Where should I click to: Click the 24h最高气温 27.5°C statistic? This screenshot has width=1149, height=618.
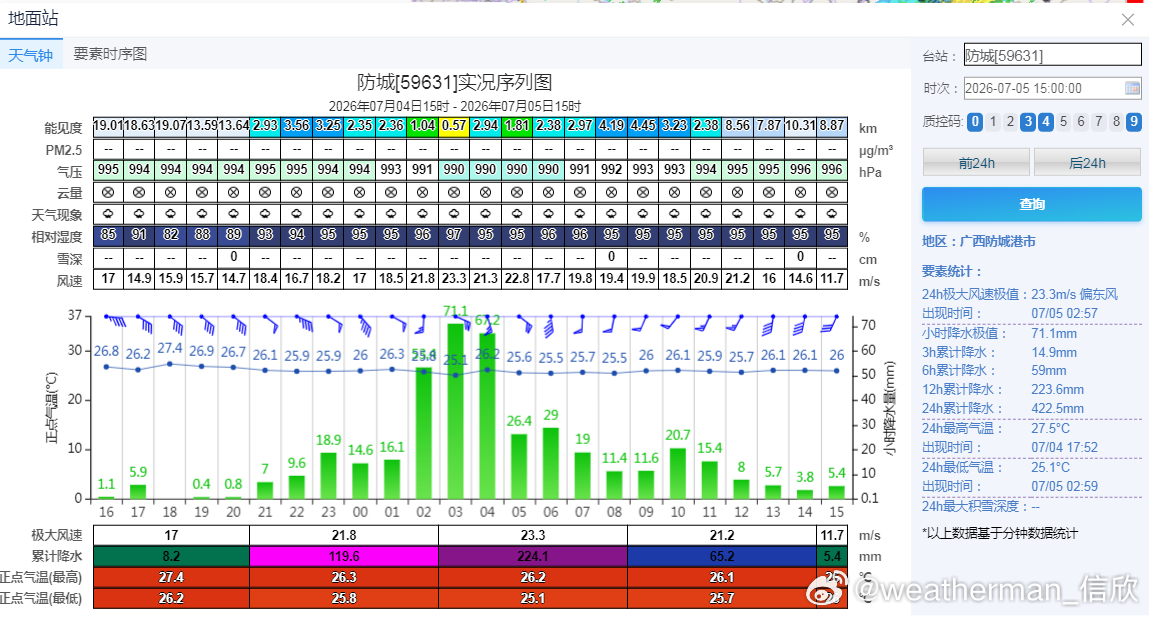click(x=997, y=428)
